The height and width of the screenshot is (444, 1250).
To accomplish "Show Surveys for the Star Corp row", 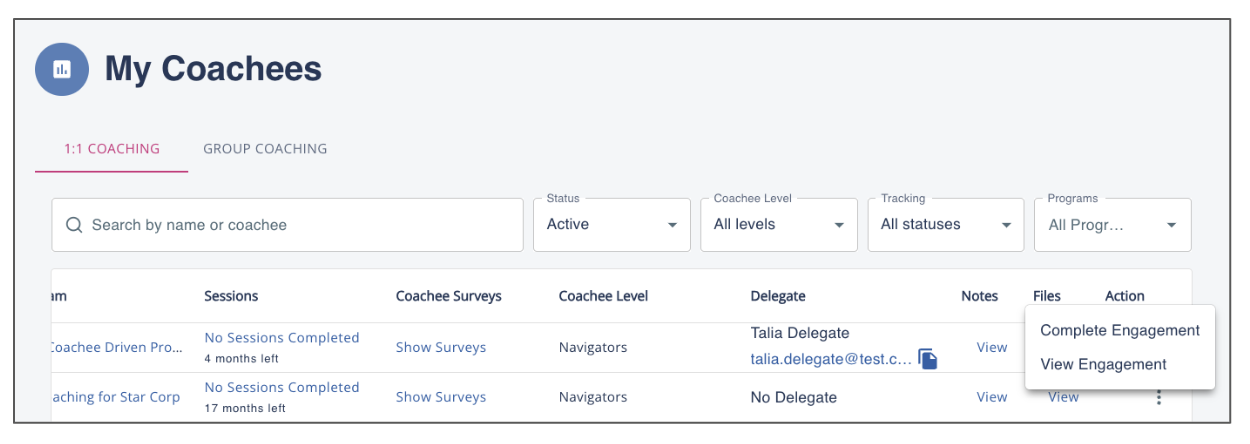I will click(441, 397).
